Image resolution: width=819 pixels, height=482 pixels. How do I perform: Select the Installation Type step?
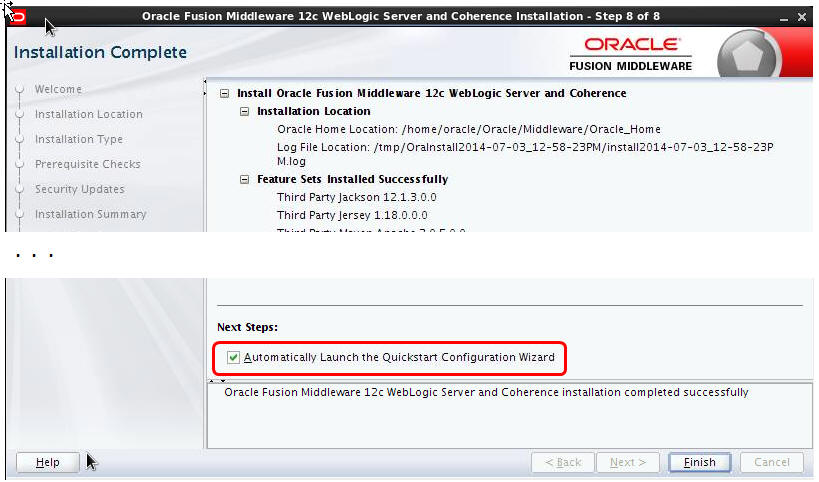pos(78,139)
